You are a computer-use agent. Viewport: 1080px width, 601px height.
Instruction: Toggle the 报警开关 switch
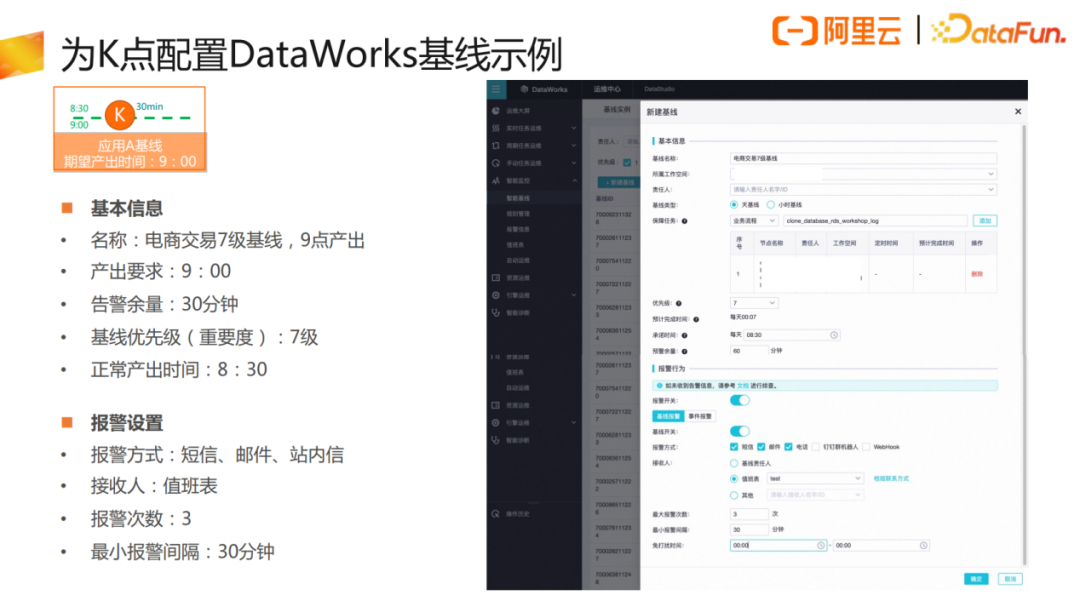740,400
